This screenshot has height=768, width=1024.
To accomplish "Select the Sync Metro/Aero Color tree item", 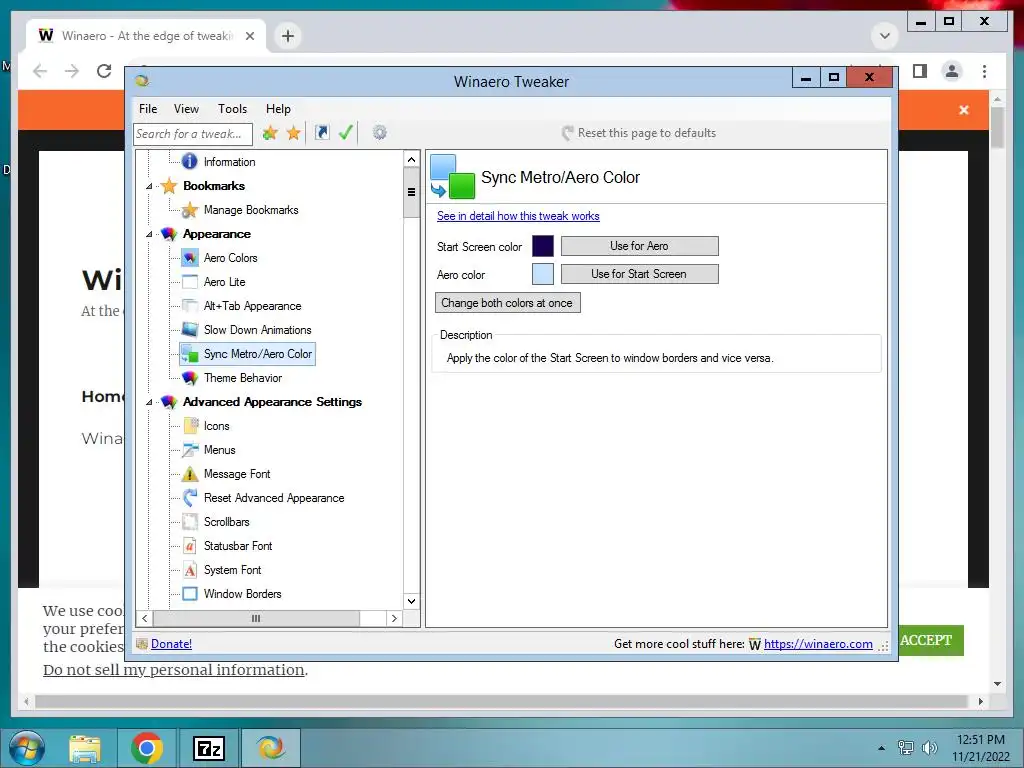I will (x=248, y=354).
